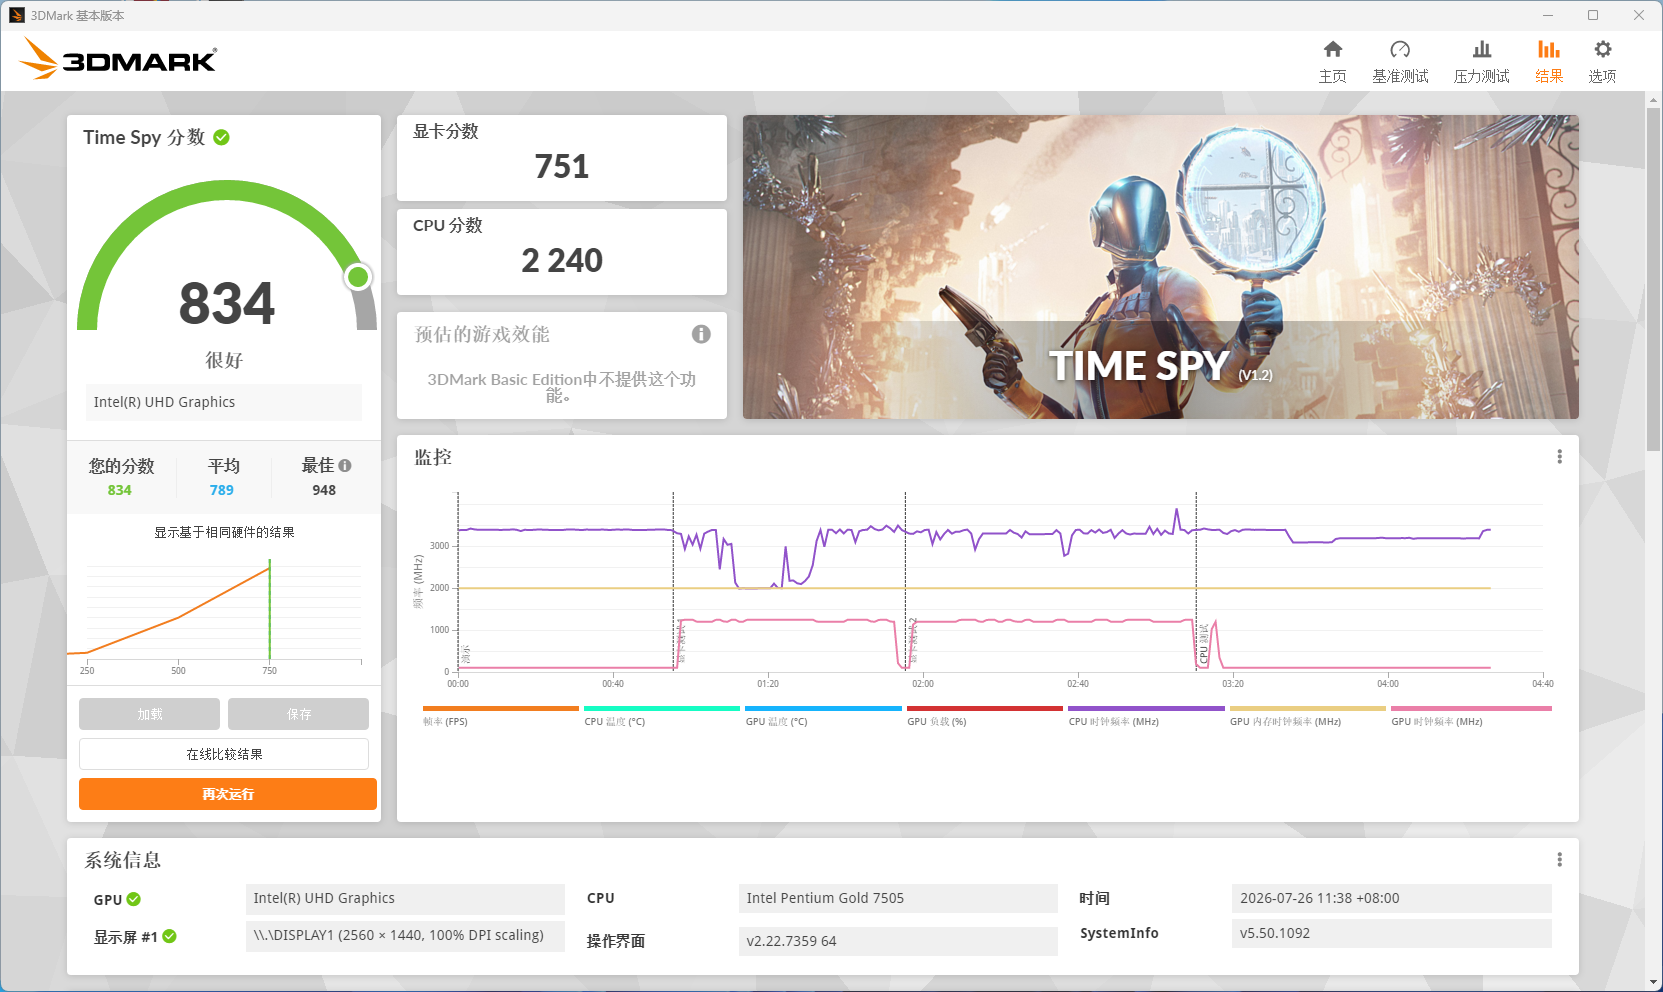Open the 基准测试 benchmarks tab
1663x992 pixels.
point(1400,62)
